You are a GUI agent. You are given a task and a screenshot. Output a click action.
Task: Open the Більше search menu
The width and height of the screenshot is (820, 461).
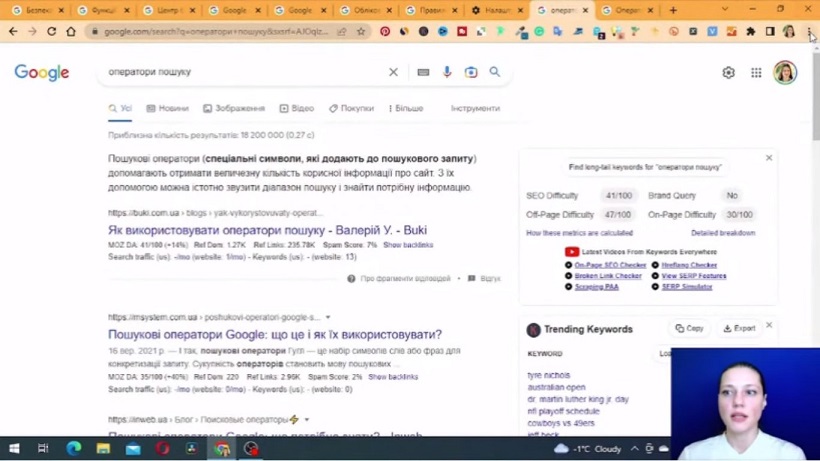coord(406,108)
